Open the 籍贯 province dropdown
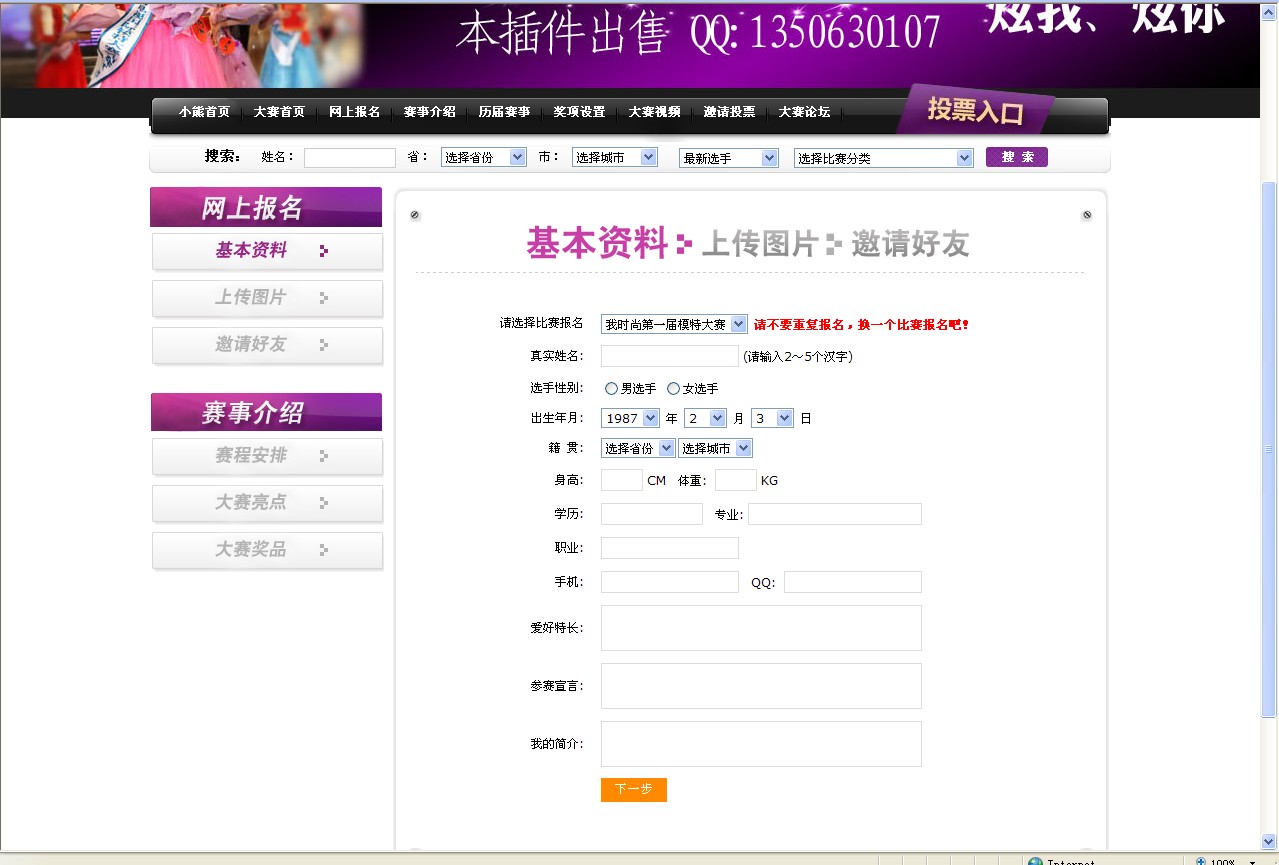 pos(638,448)
